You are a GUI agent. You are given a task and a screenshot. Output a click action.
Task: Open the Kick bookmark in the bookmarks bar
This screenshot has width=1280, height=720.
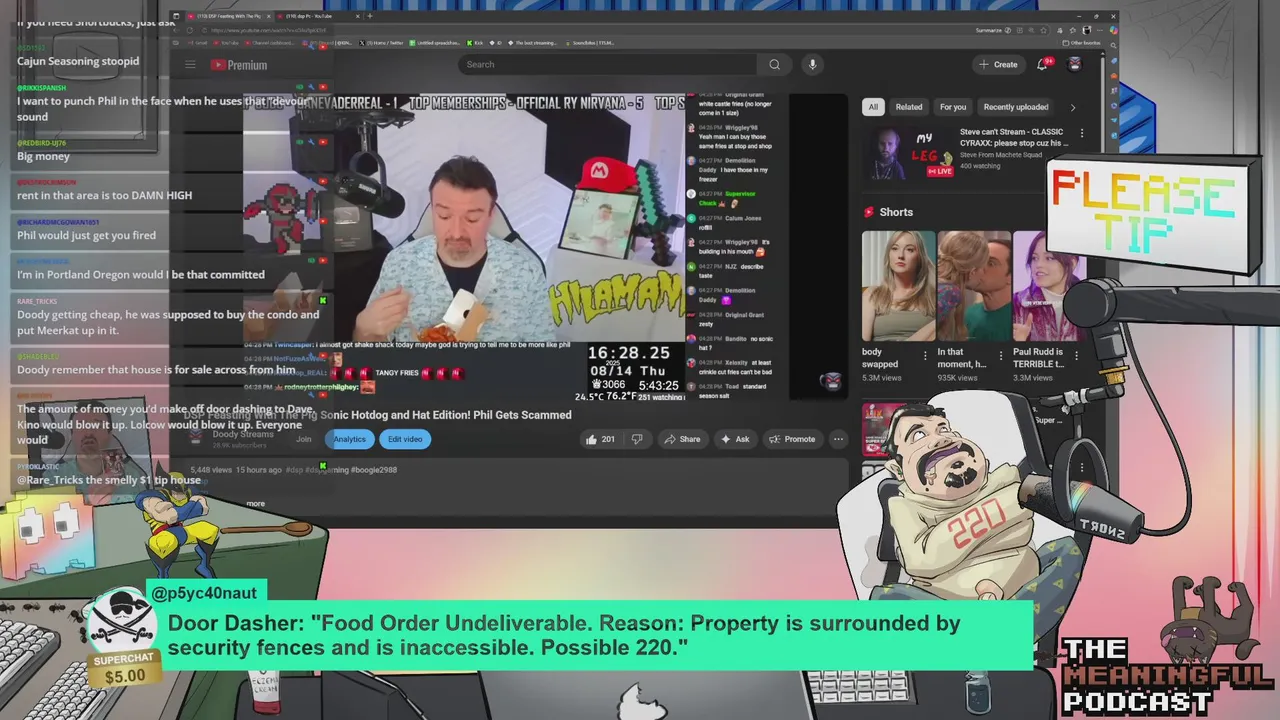475,43
